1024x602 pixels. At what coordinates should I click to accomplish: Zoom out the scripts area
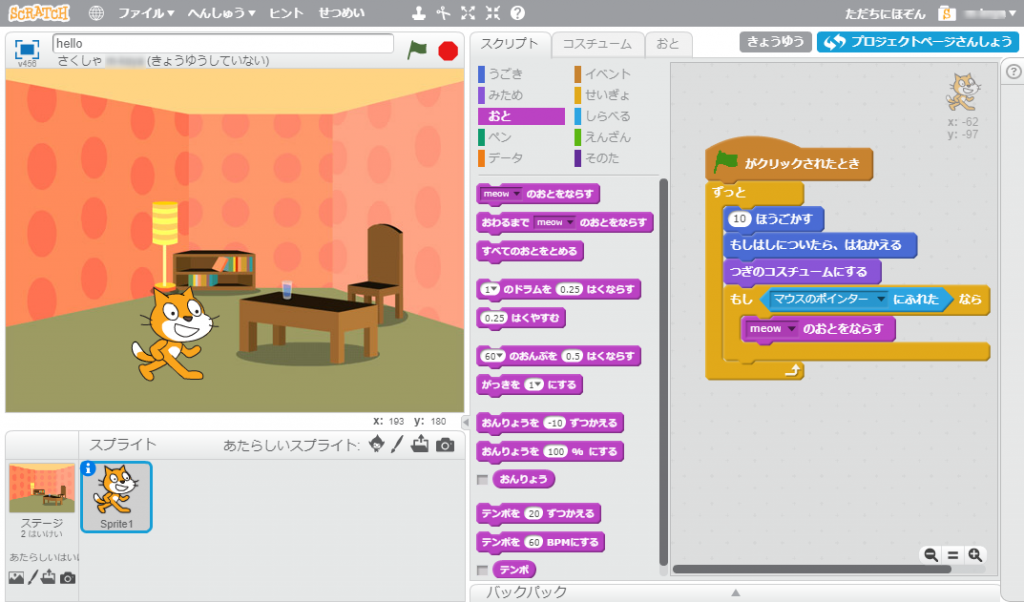[x=931, y=555]
